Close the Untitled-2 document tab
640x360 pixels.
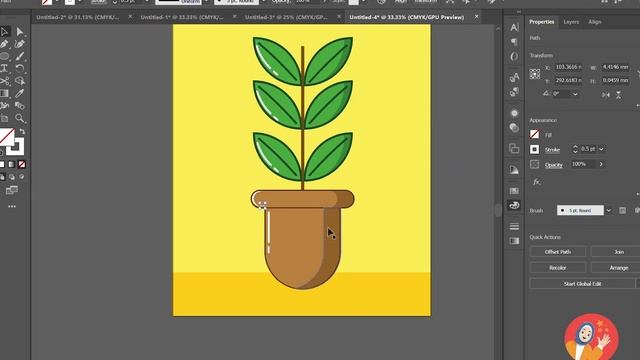point(130,17)
